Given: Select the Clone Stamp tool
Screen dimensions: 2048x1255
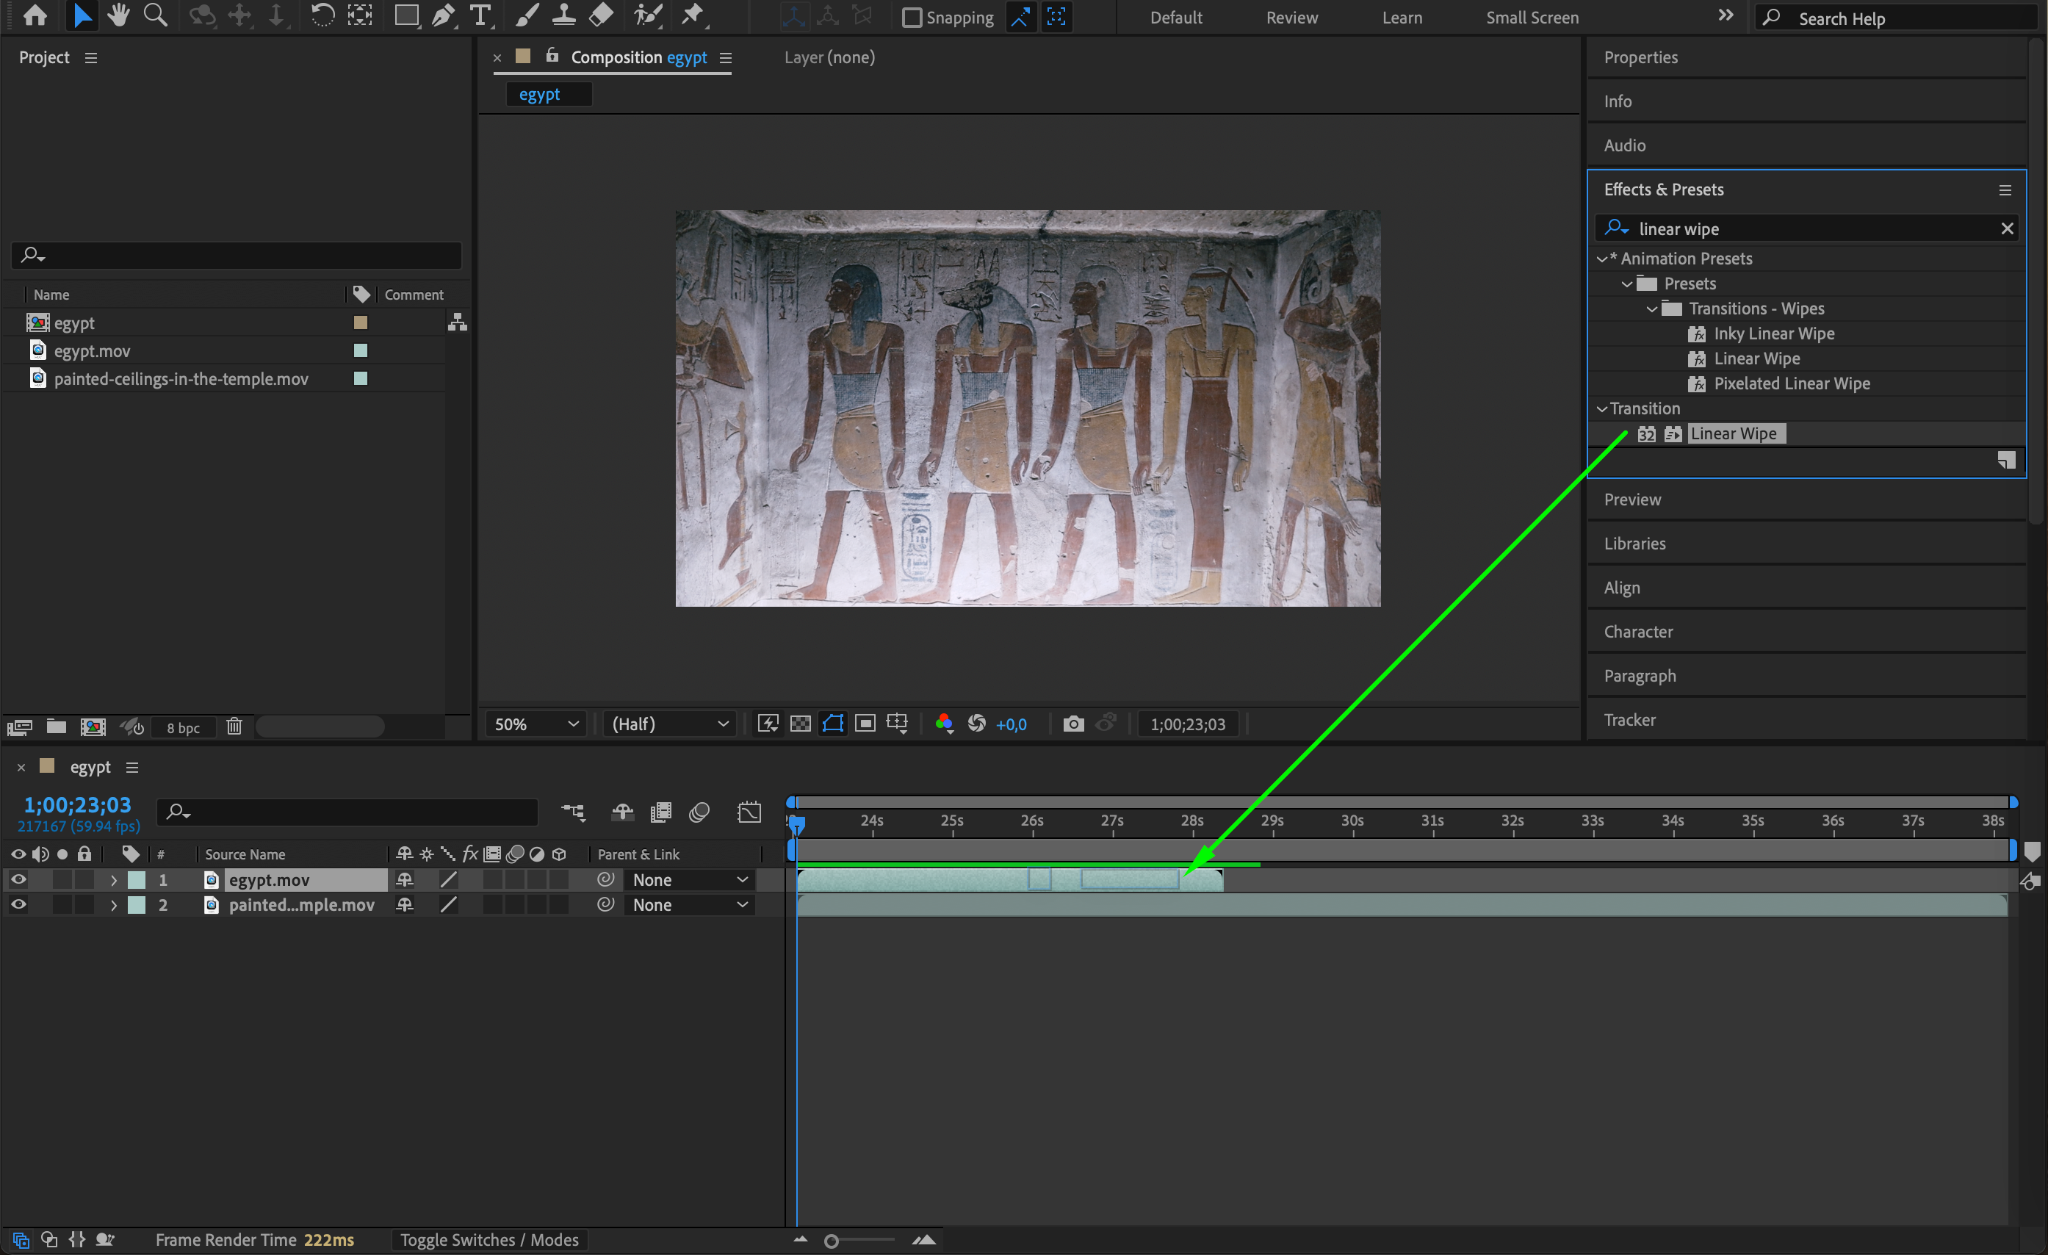Looking at the screenshot, I should click(564, 15).
